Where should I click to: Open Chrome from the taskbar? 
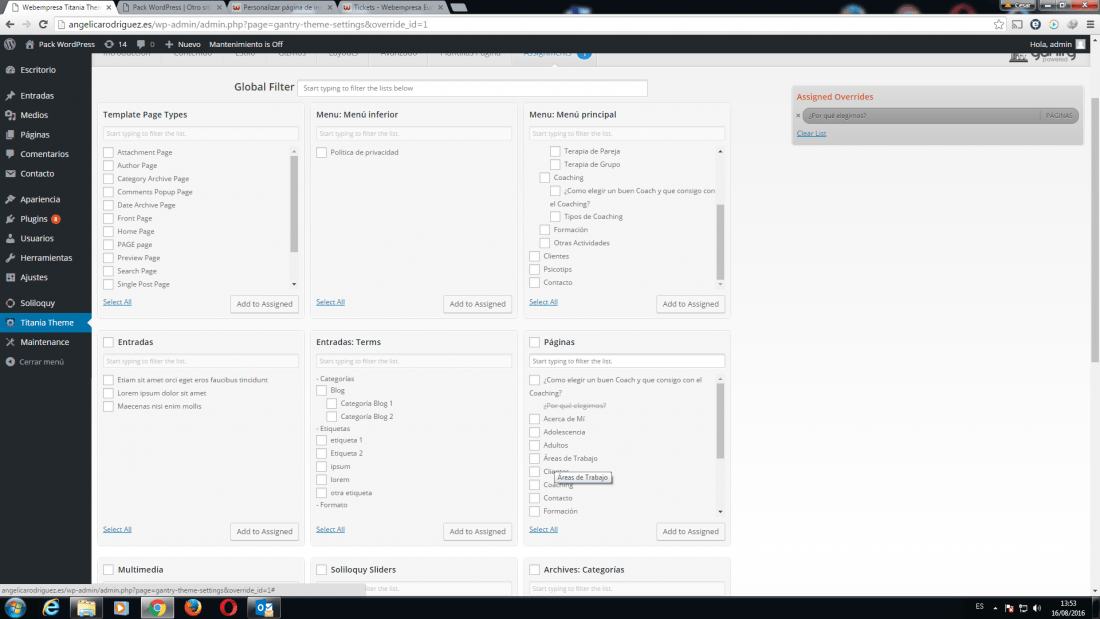pos(156,608)
